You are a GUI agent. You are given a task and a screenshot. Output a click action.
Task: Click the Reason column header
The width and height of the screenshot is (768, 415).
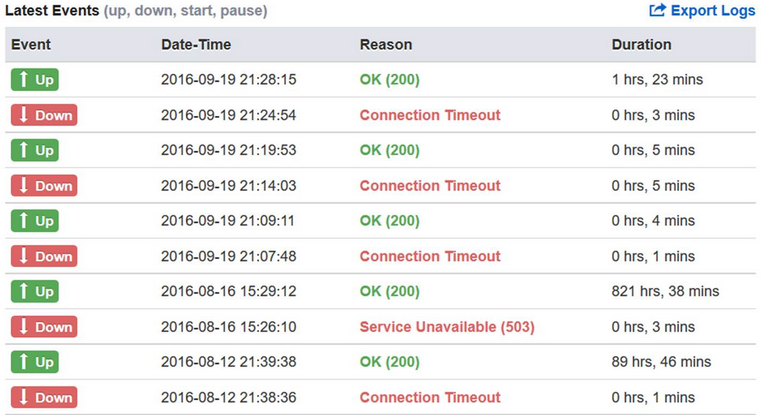click(386, 45)
